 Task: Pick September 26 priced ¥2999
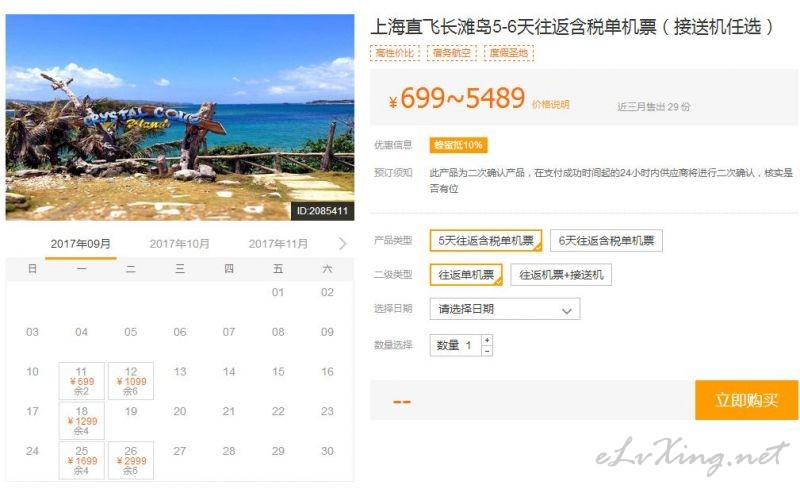pos(131,460)
